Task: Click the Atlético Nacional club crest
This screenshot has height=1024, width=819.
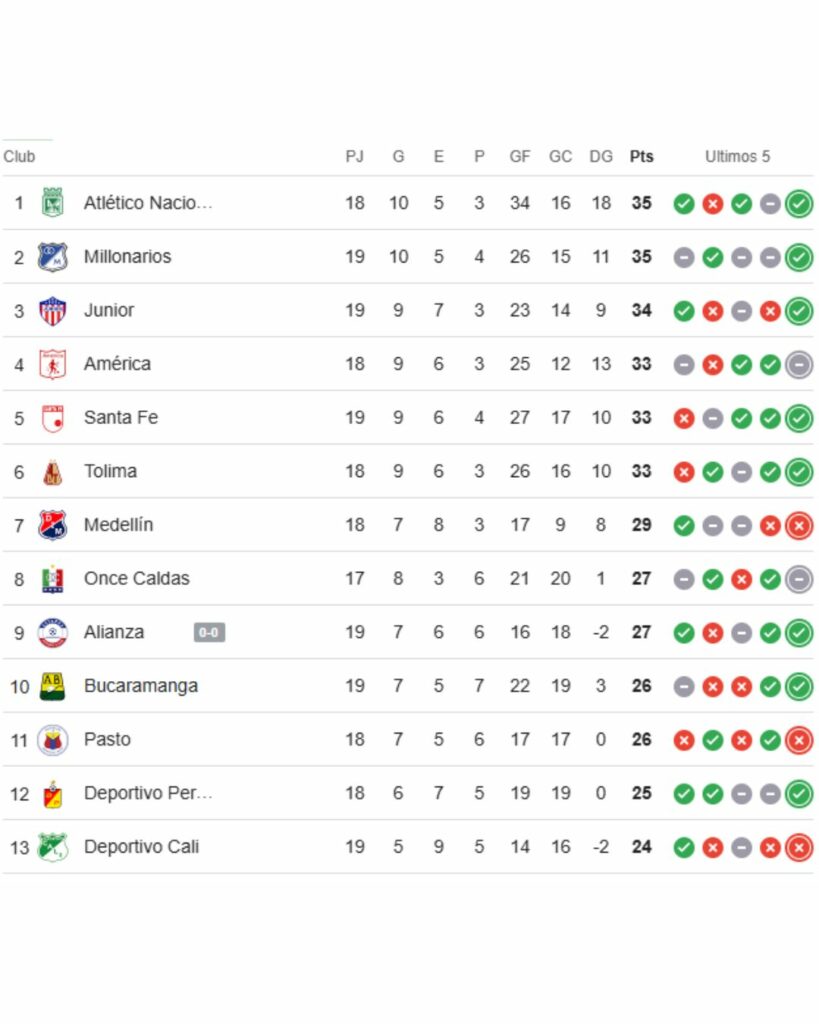Action: [x=52, y=202]
